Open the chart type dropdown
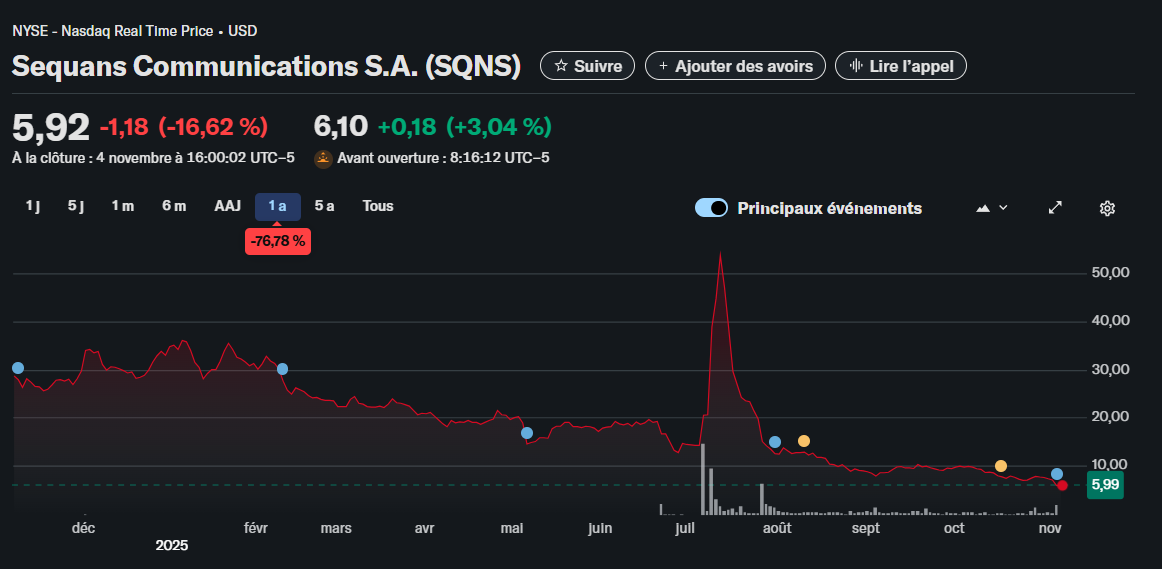Image resolution: width=1162 pixels, height=569 pixels. click(x=992, y=208)
